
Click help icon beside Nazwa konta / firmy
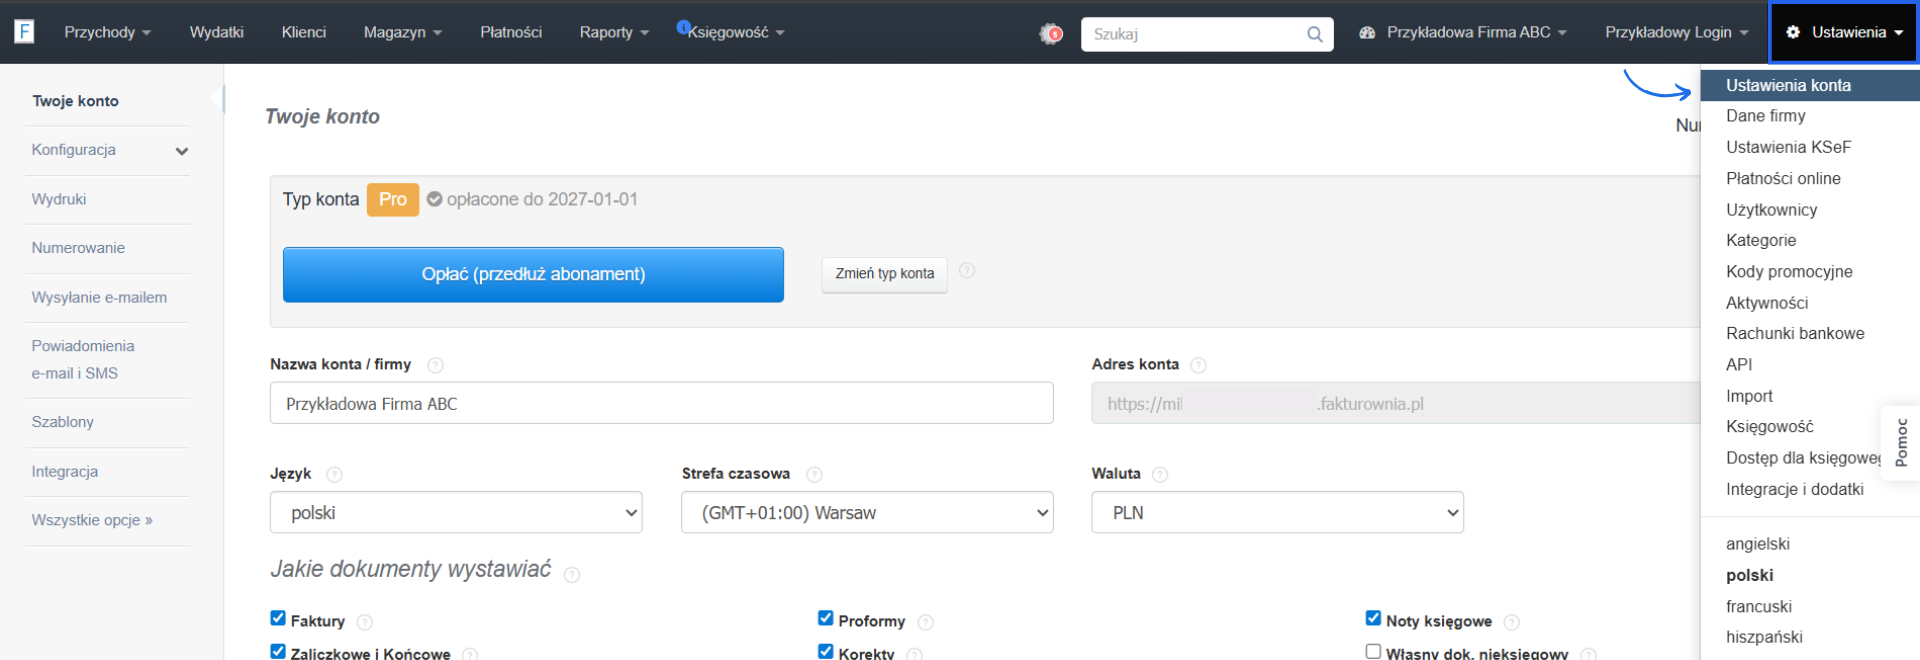click(x=435, y=365)
